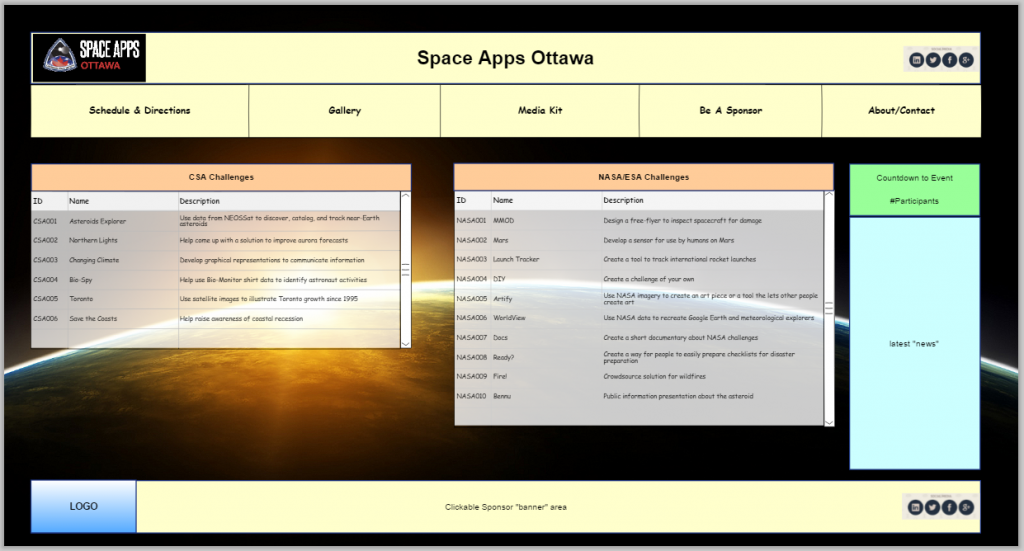Click the NASA/ESA Challenges header
Viewport: 1024px width, 551px height.
(x=643, y=177)
